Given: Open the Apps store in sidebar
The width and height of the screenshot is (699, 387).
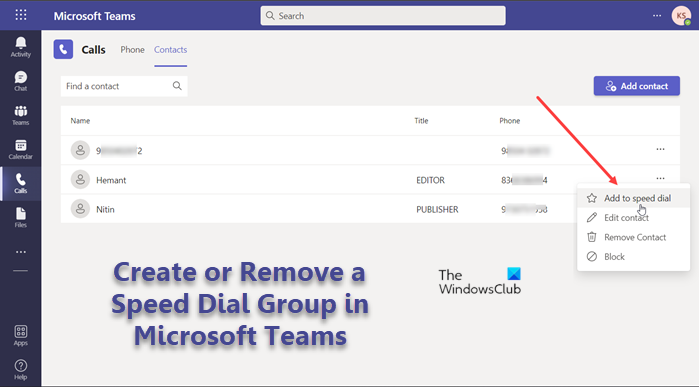Looking at the screenshot, I should coord(21,336).
